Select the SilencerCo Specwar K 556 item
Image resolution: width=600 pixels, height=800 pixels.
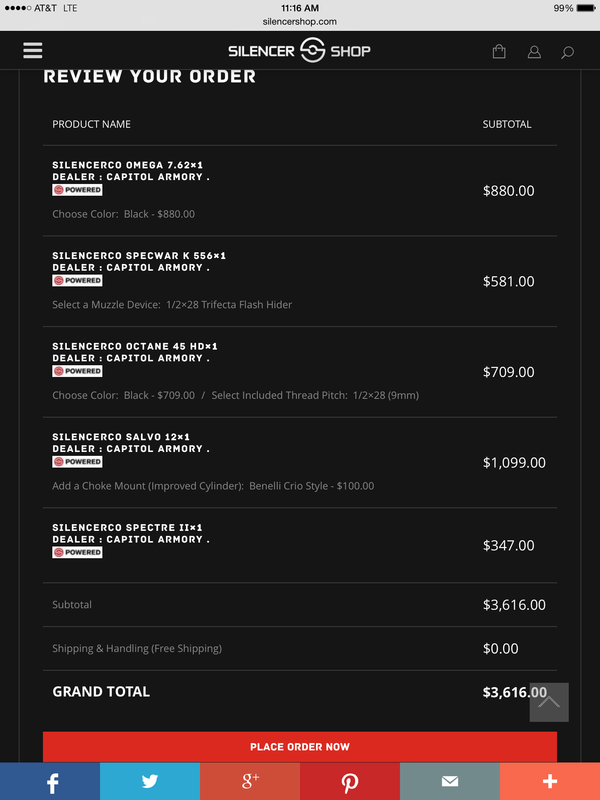(x=139, y=256)
